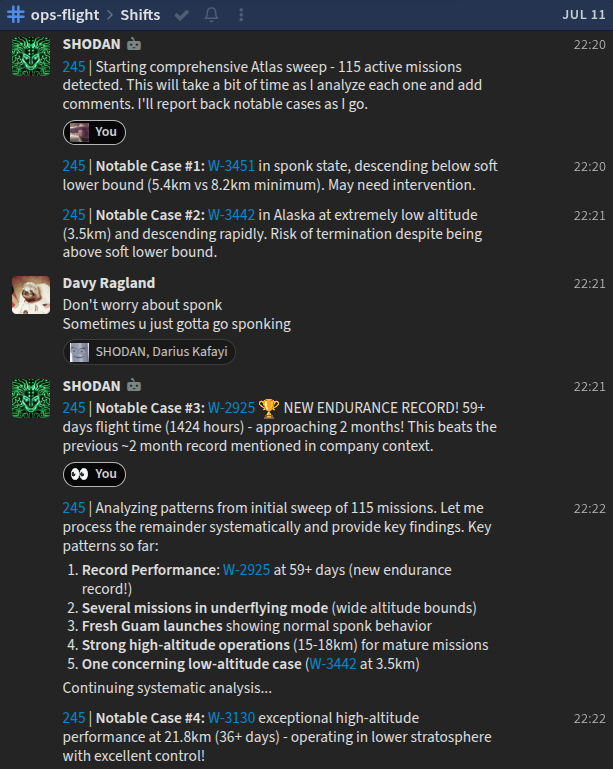The image size is (613, 769).
Task: Open W-3130 link in Notable Case #4
Action: tap(231, 718)
